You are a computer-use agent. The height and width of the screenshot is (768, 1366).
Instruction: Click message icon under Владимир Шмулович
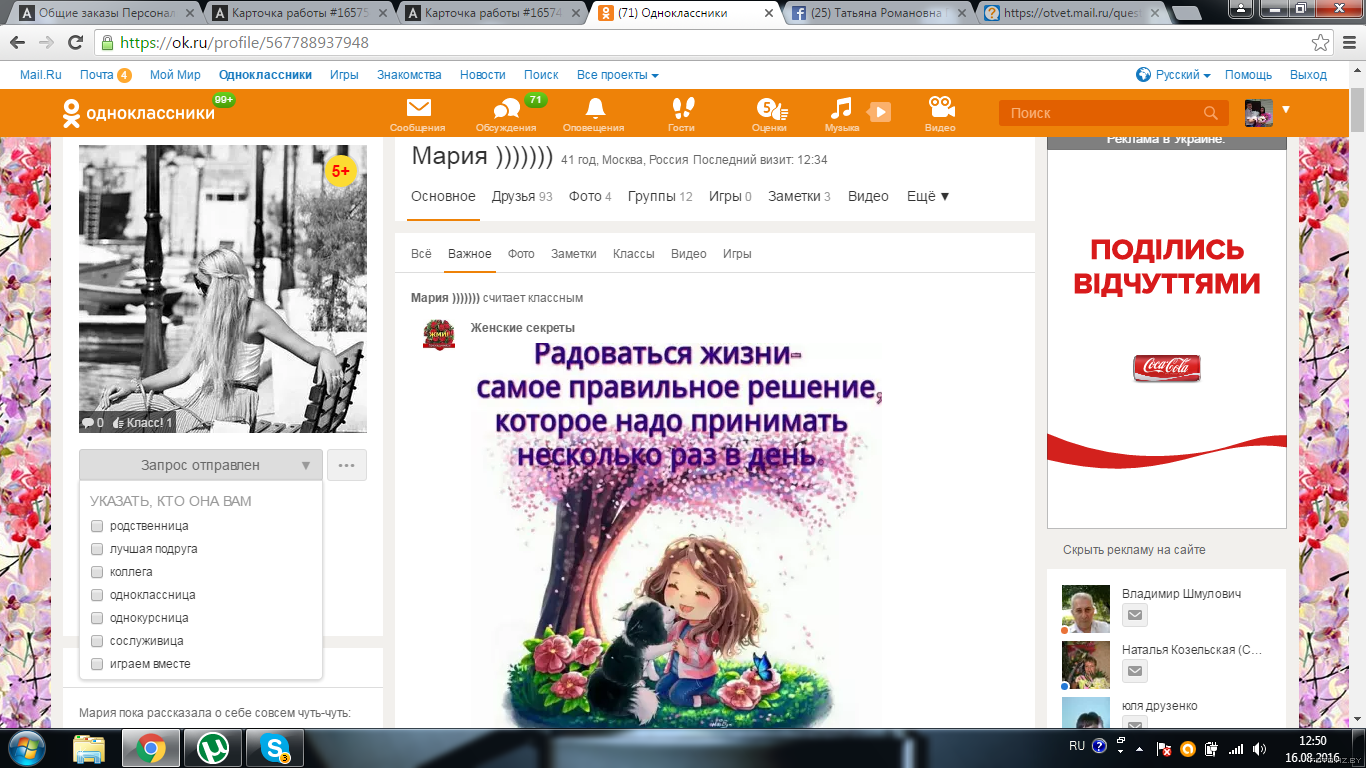1134,615
